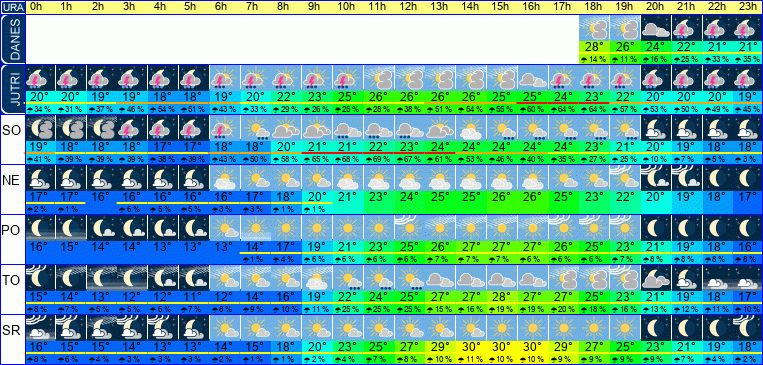
Task: Open the SO 7h sun with showers icon
Action: coord(255,128)
